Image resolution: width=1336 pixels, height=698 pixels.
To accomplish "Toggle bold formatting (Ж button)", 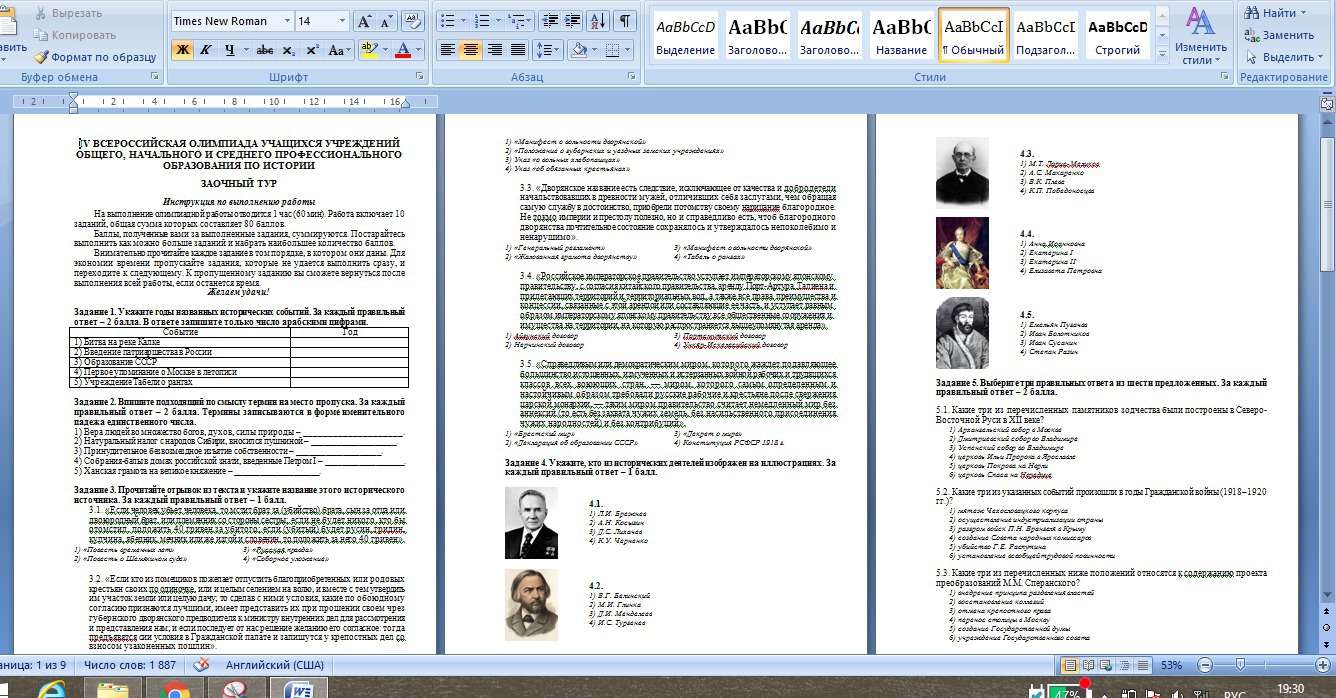I will pos(182,50).
